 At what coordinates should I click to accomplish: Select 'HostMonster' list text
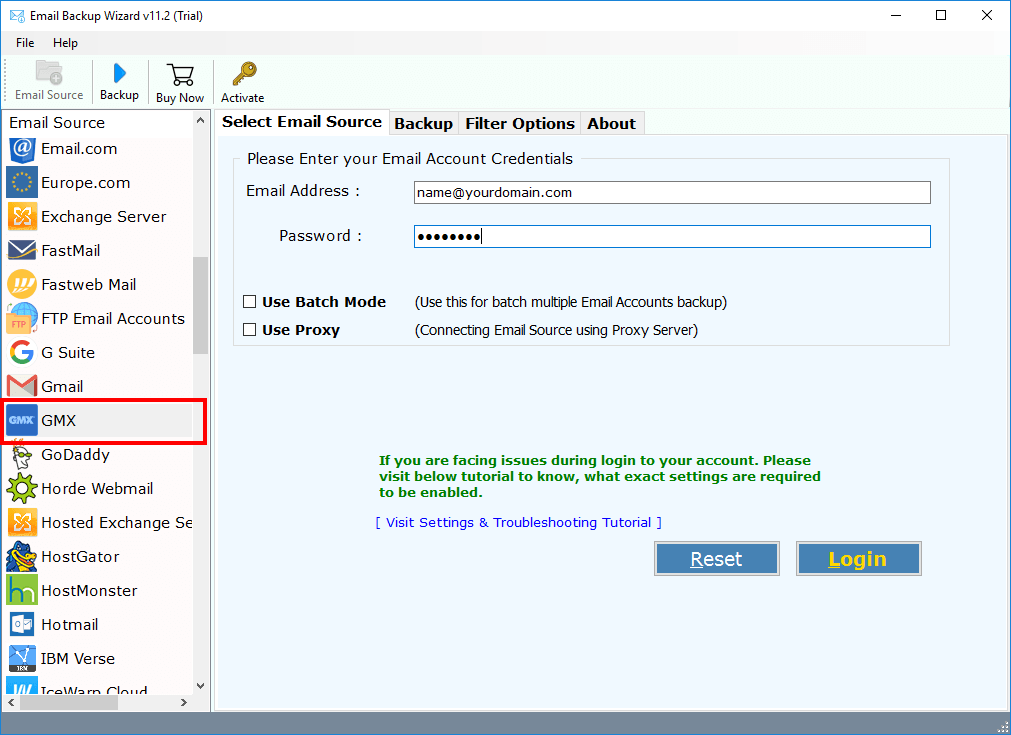pyautogui.click(x=90, y=590)
